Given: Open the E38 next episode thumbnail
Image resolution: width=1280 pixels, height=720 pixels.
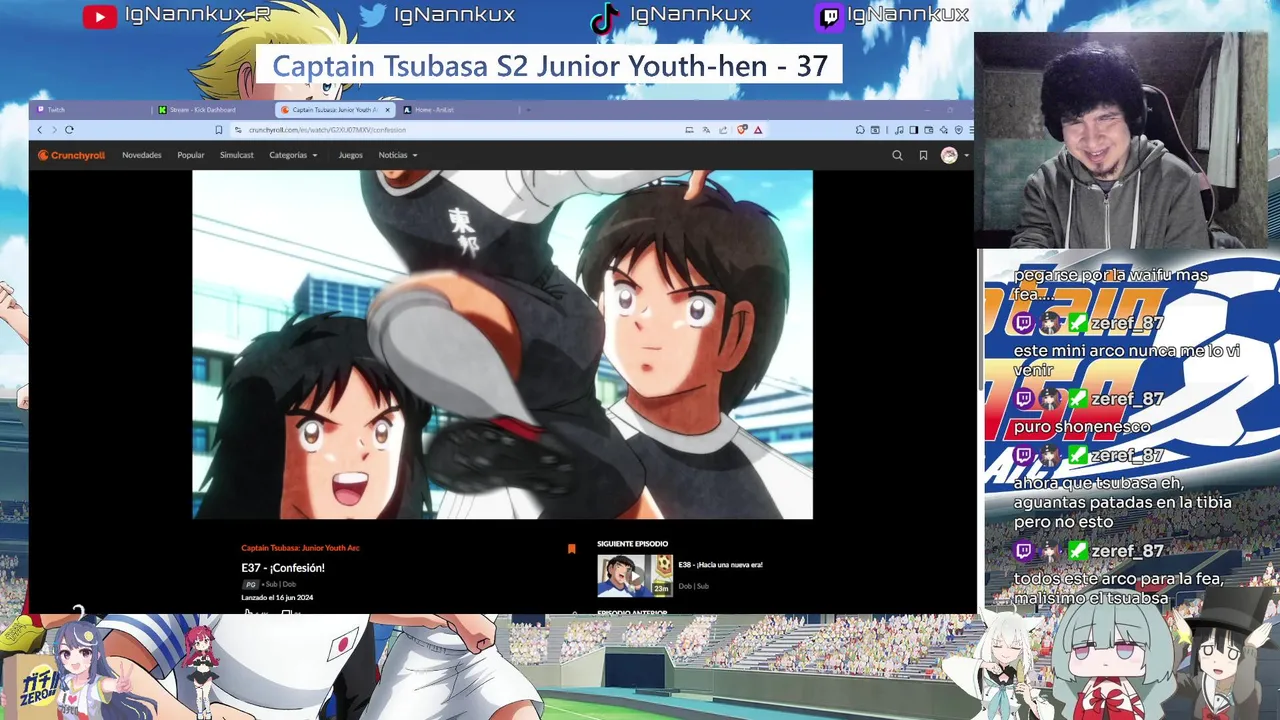Looking at the screenshot, I should pos(635,576).
